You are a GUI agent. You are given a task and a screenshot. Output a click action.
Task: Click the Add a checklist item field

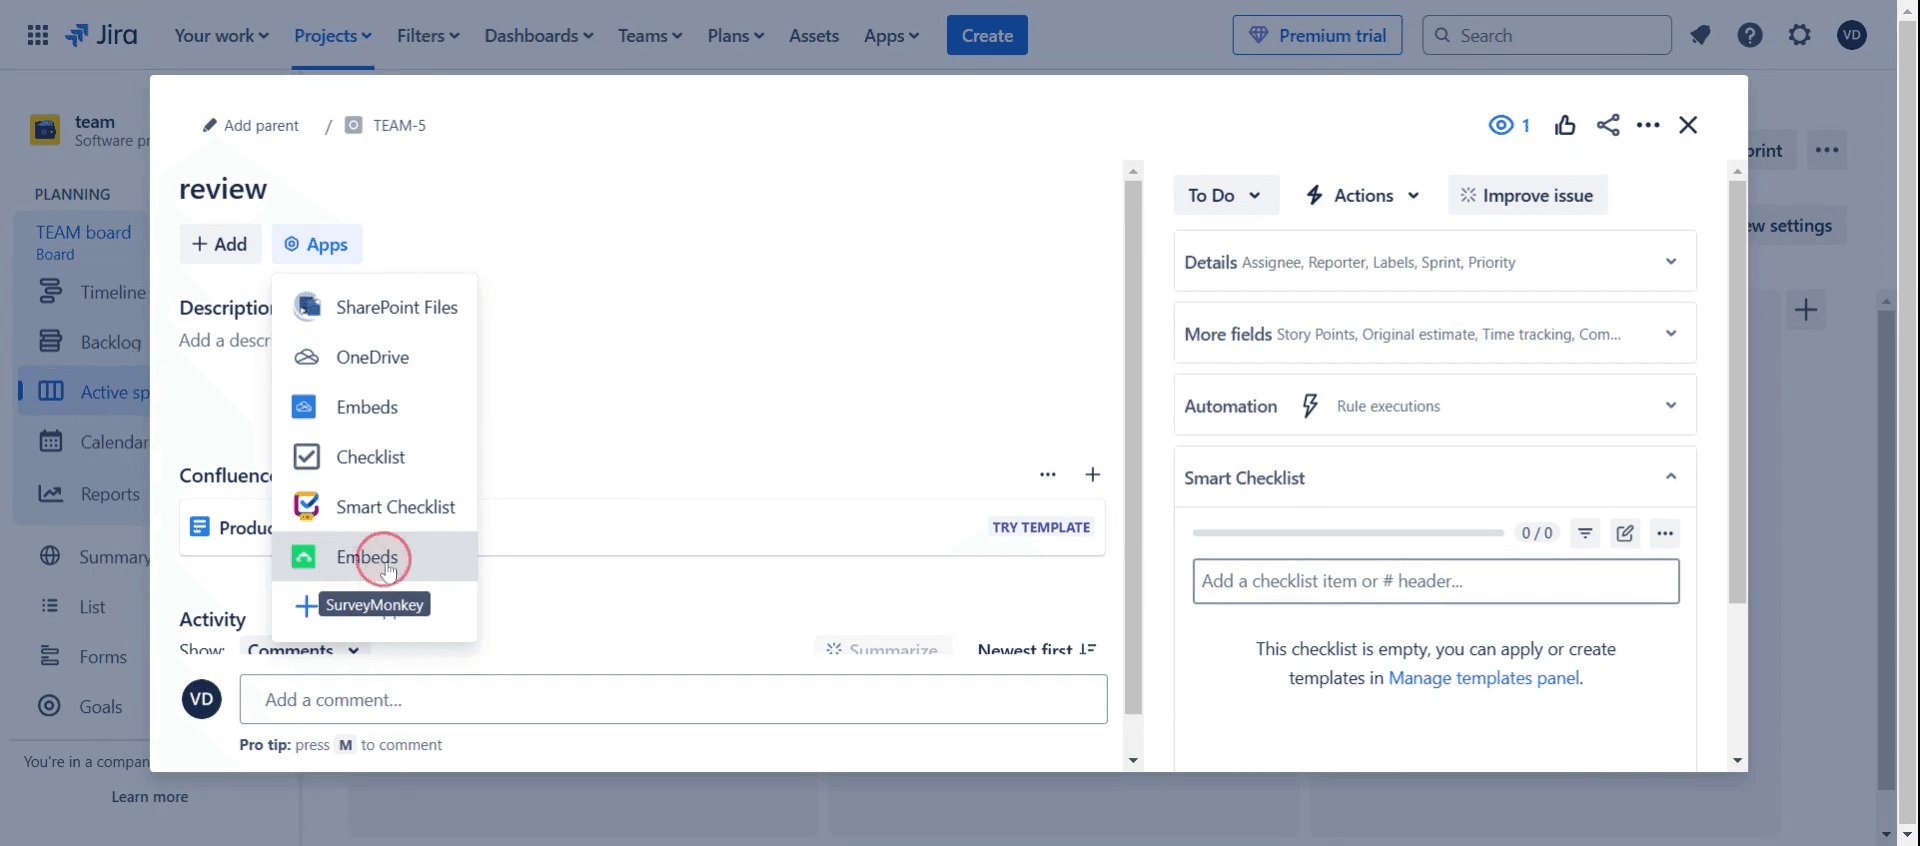1435,581
